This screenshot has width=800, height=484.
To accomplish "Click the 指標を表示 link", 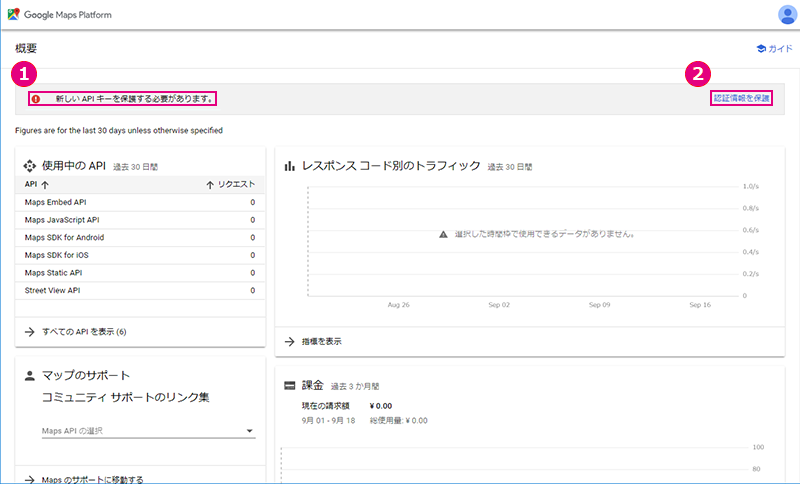I will [x=321, y=342].
